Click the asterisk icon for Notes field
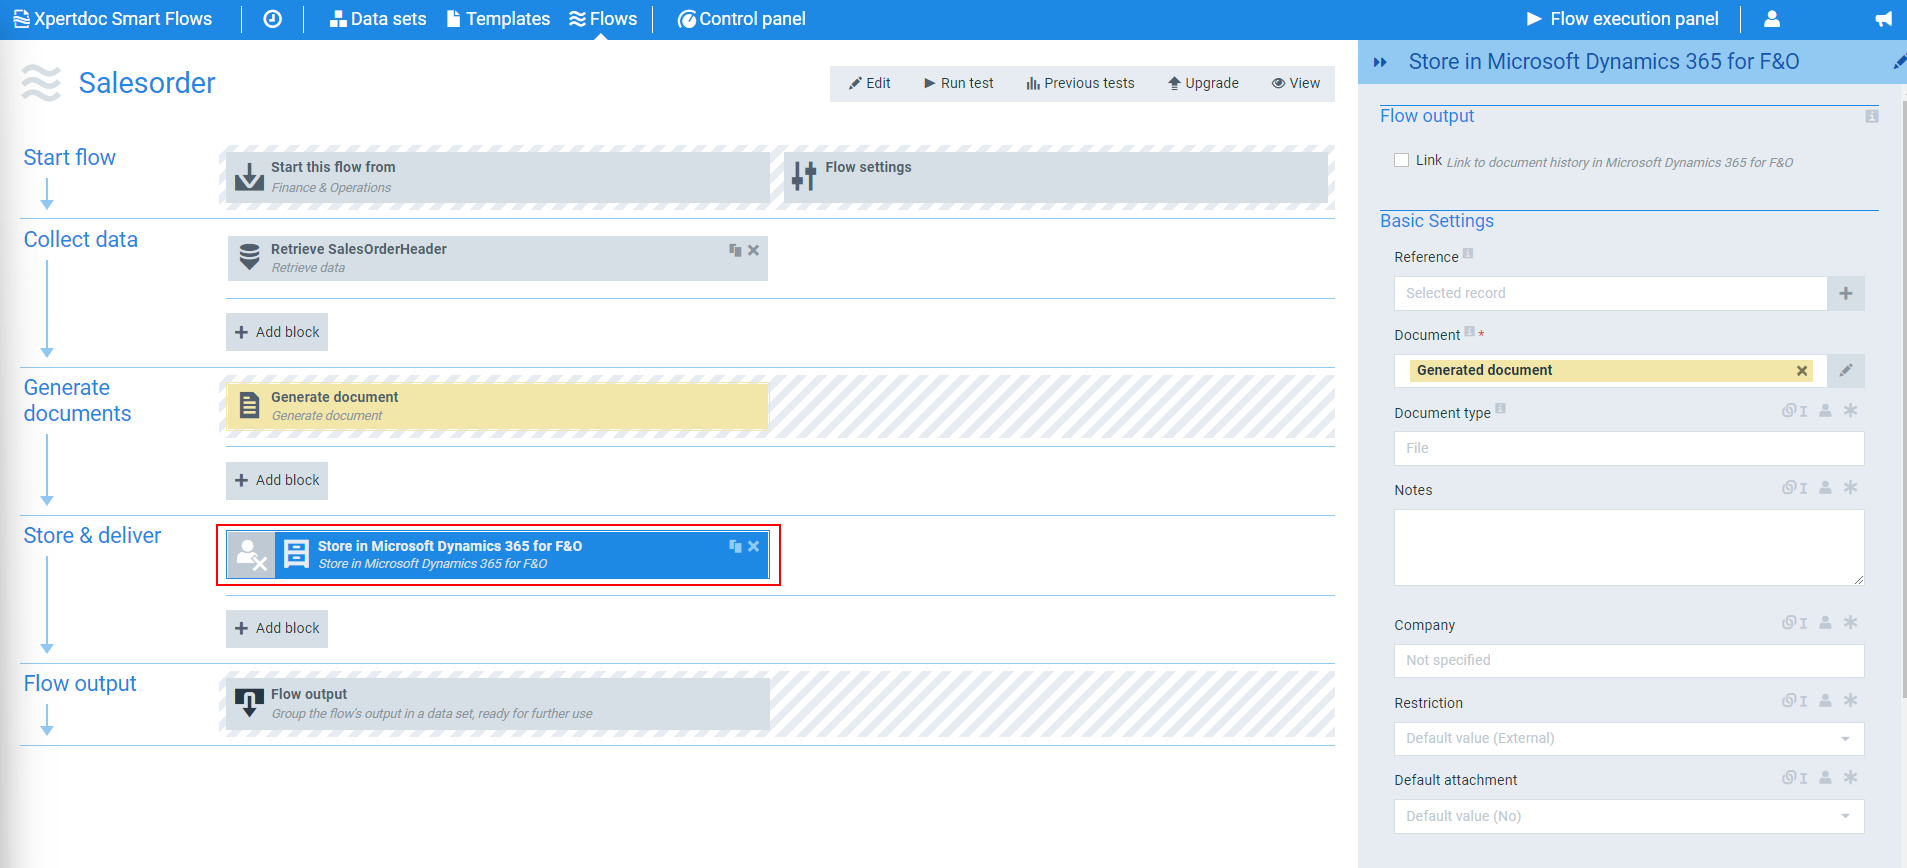 click(x=1851, y=488)
